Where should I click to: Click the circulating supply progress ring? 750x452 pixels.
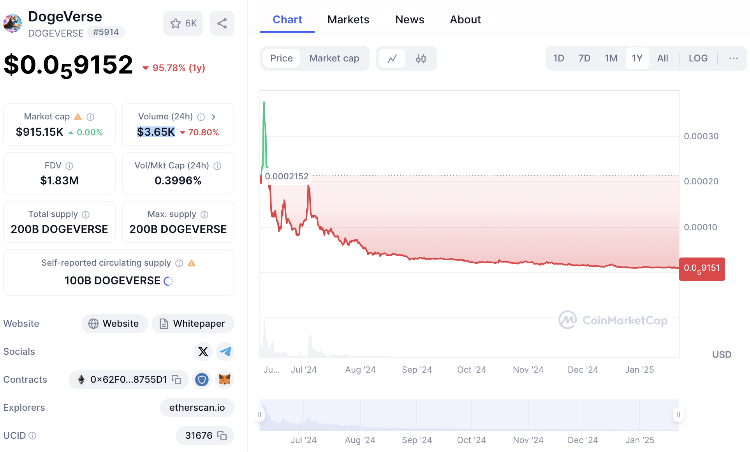[168, 281]
